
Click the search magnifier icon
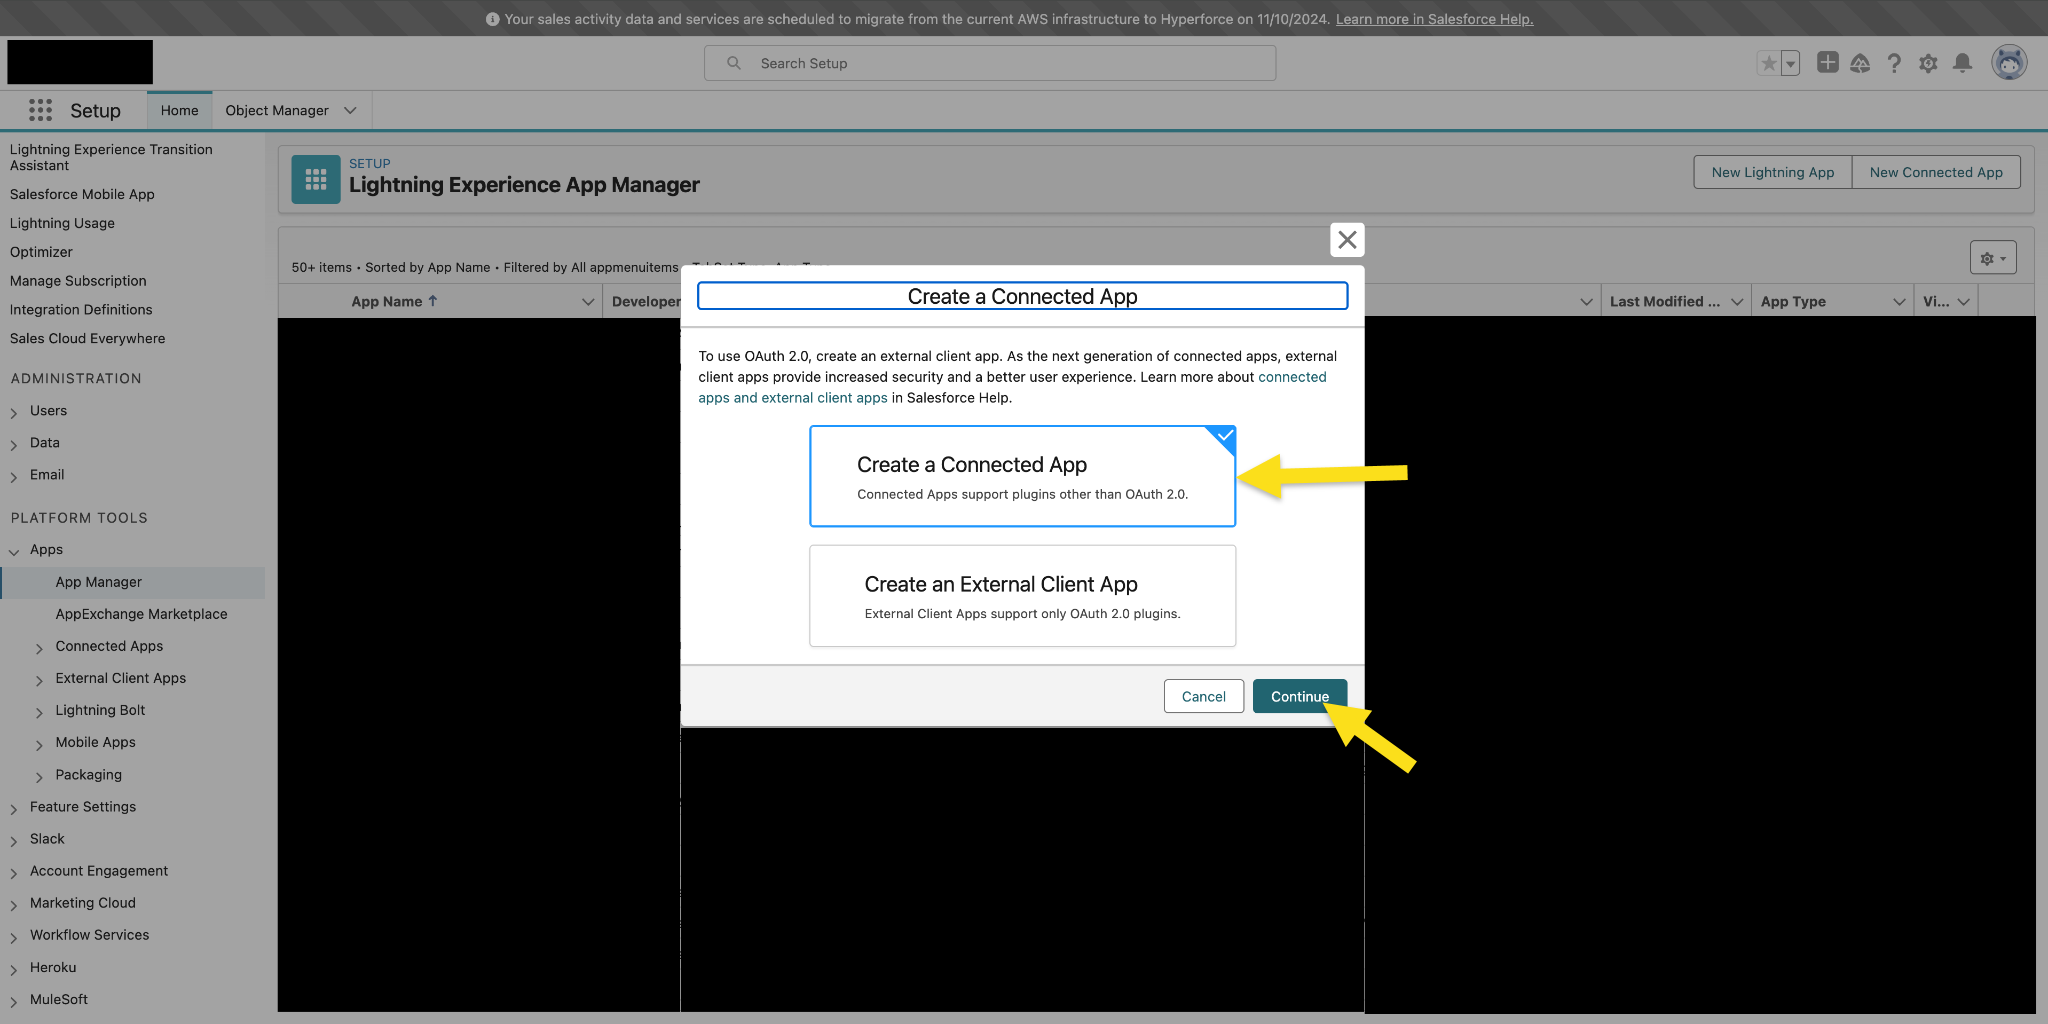(734, 63)
